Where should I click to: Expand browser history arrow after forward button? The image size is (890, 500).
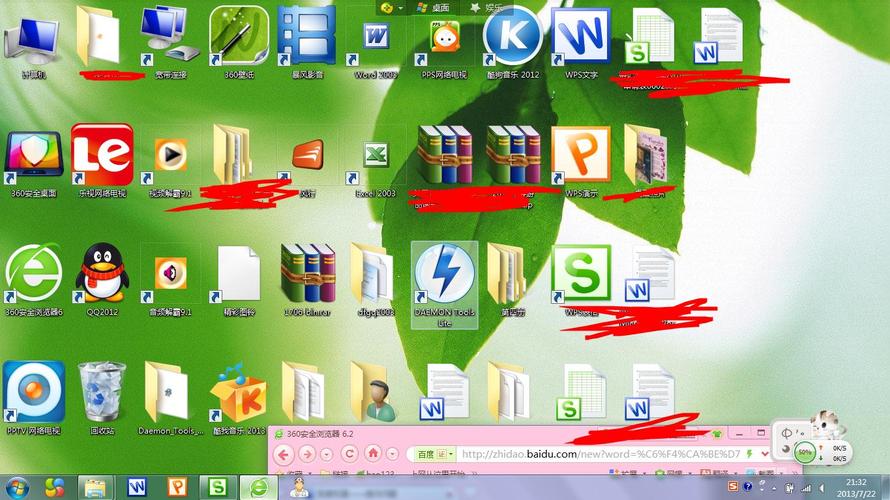tap(329, 454)
